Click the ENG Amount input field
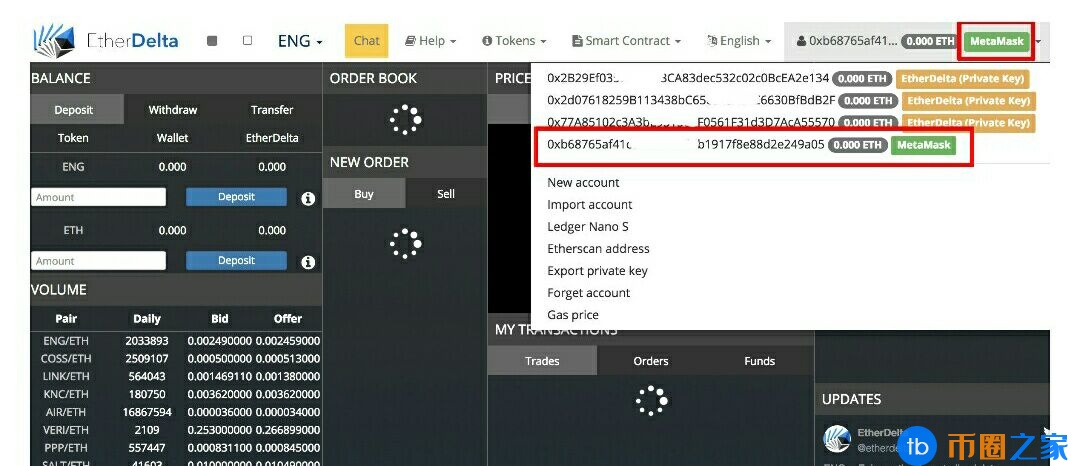 [x=98, y=198]
